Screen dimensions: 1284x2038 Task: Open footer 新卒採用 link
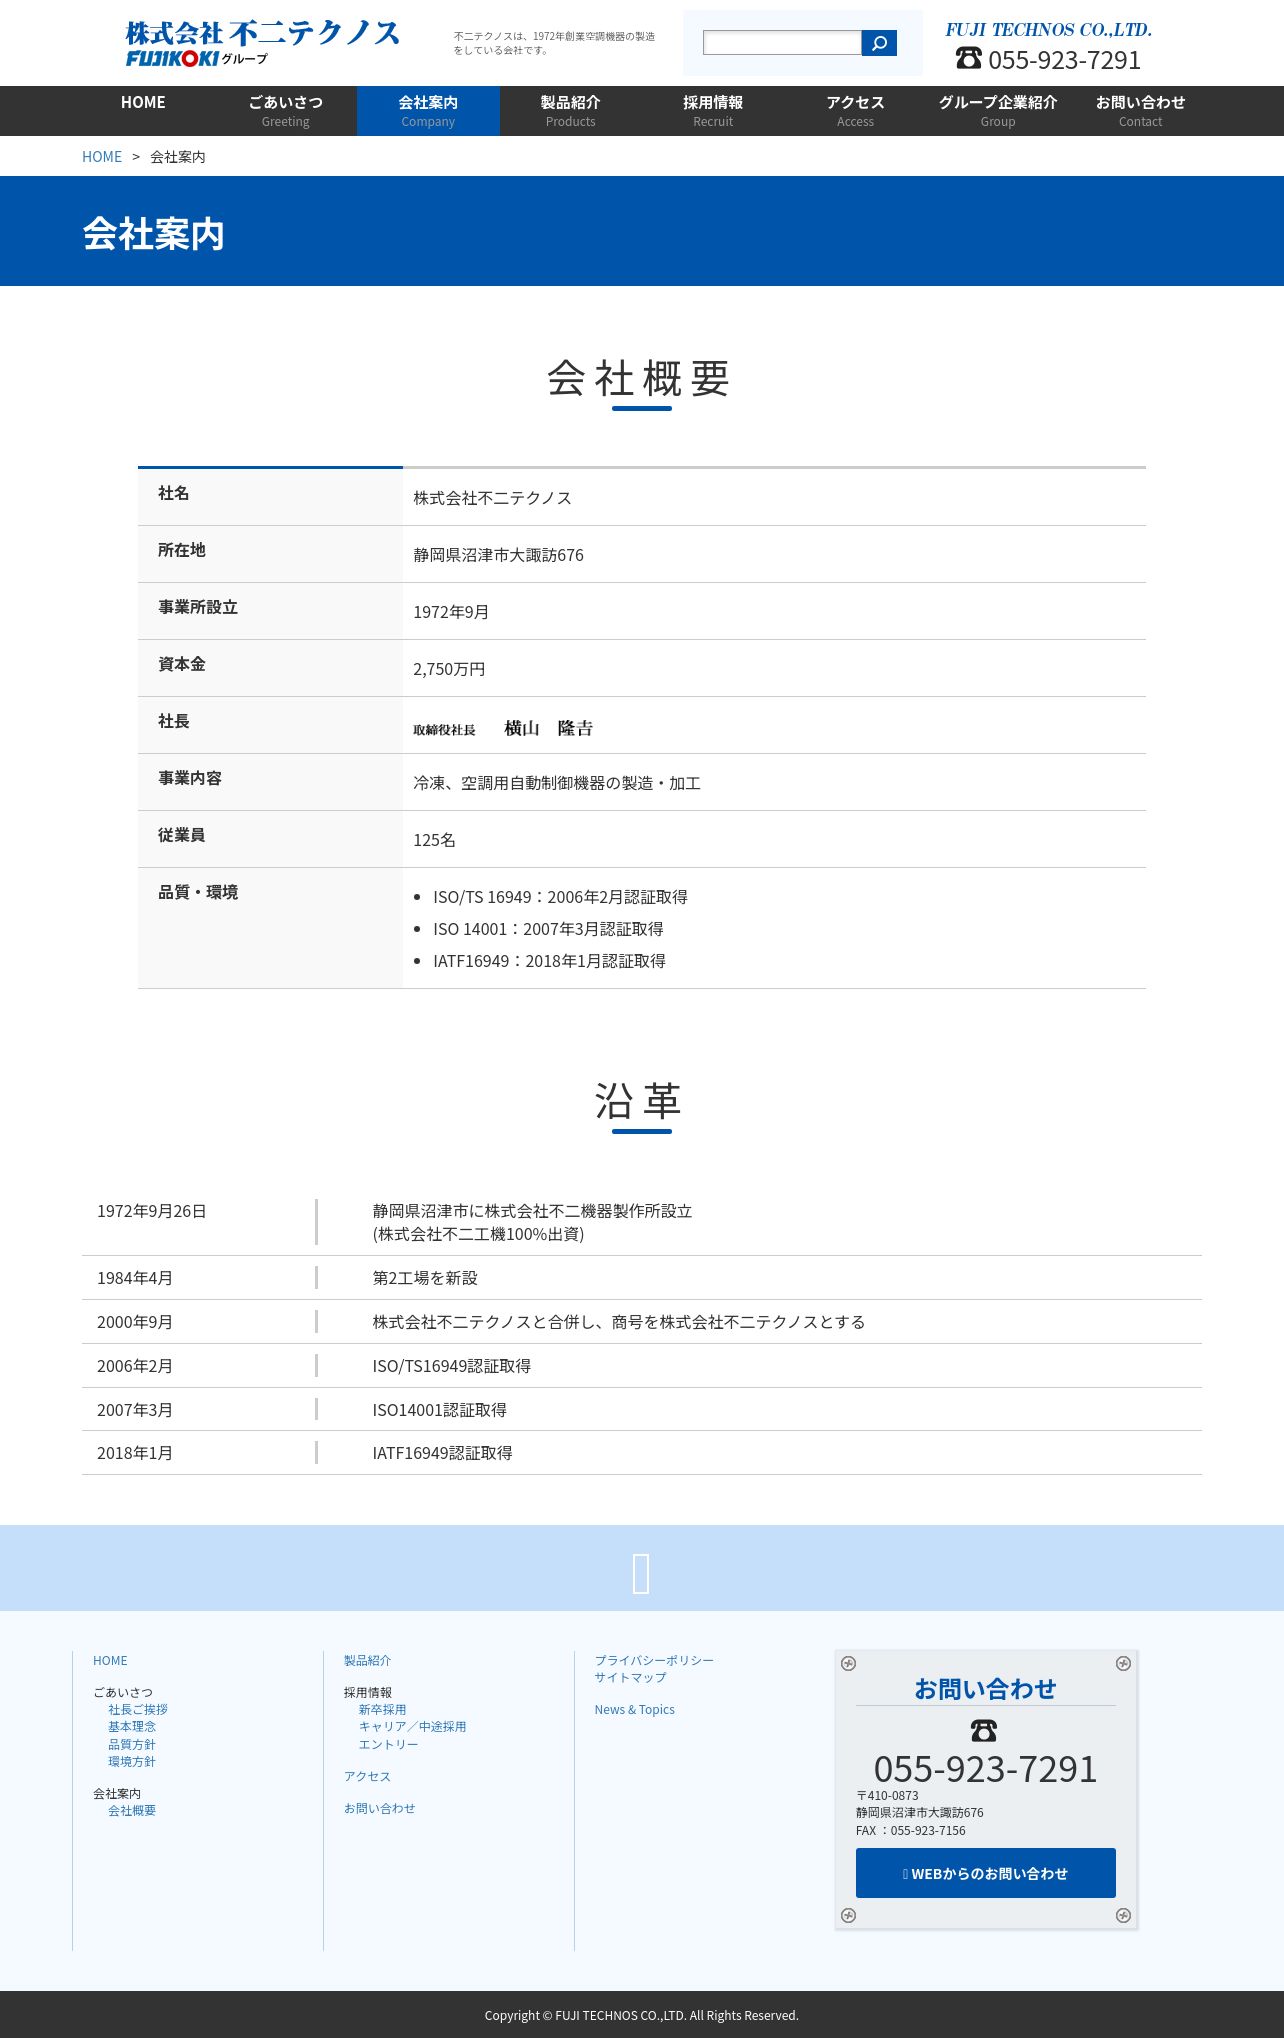383,1710
